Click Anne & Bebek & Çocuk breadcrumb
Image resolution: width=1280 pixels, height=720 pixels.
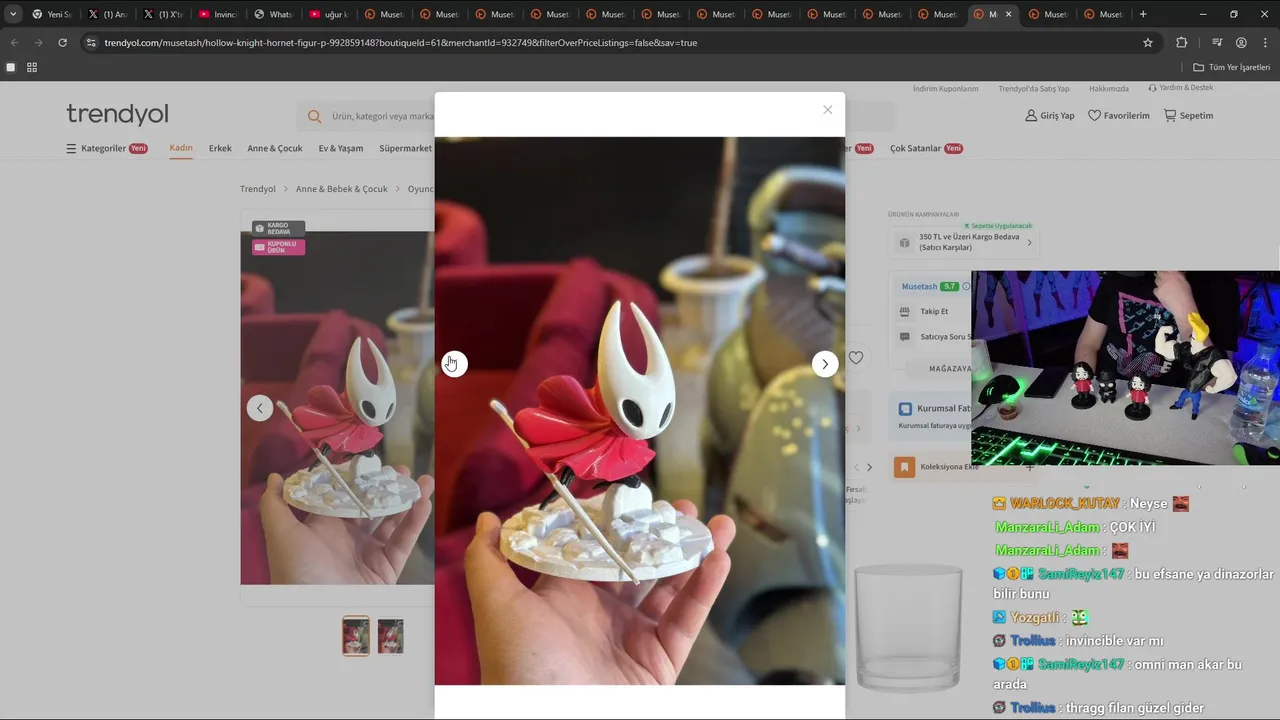(341, 189)
